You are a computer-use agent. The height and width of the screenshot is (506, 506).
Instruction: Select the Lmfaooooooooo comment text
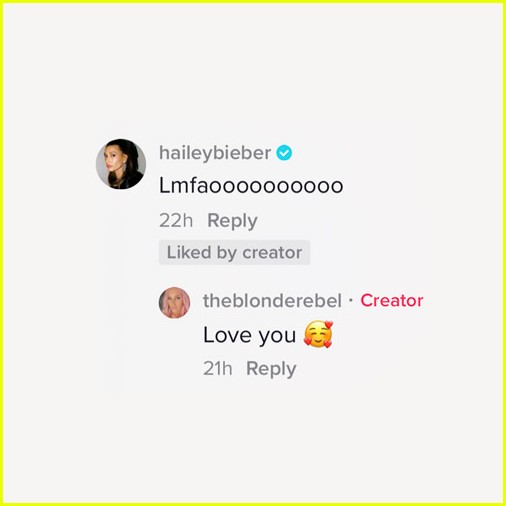(x=251, y=185)
